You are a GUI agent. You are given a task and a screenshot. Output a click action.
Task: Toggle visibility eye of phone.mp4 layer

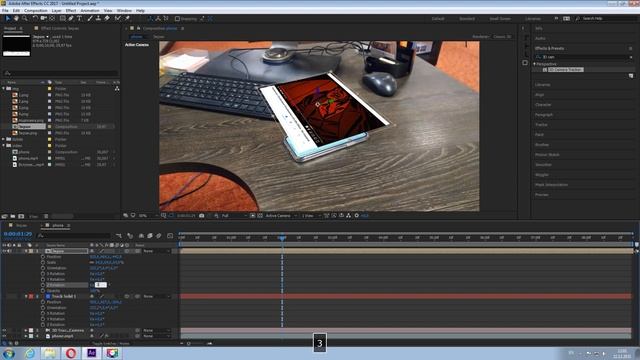point(4,336)
